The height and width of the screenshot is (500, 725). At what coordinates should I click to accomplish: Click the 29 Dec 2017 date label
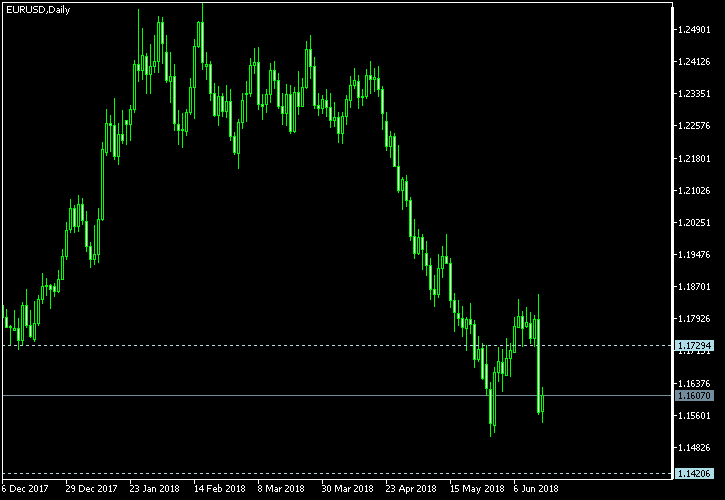click(x=92, y=489)
